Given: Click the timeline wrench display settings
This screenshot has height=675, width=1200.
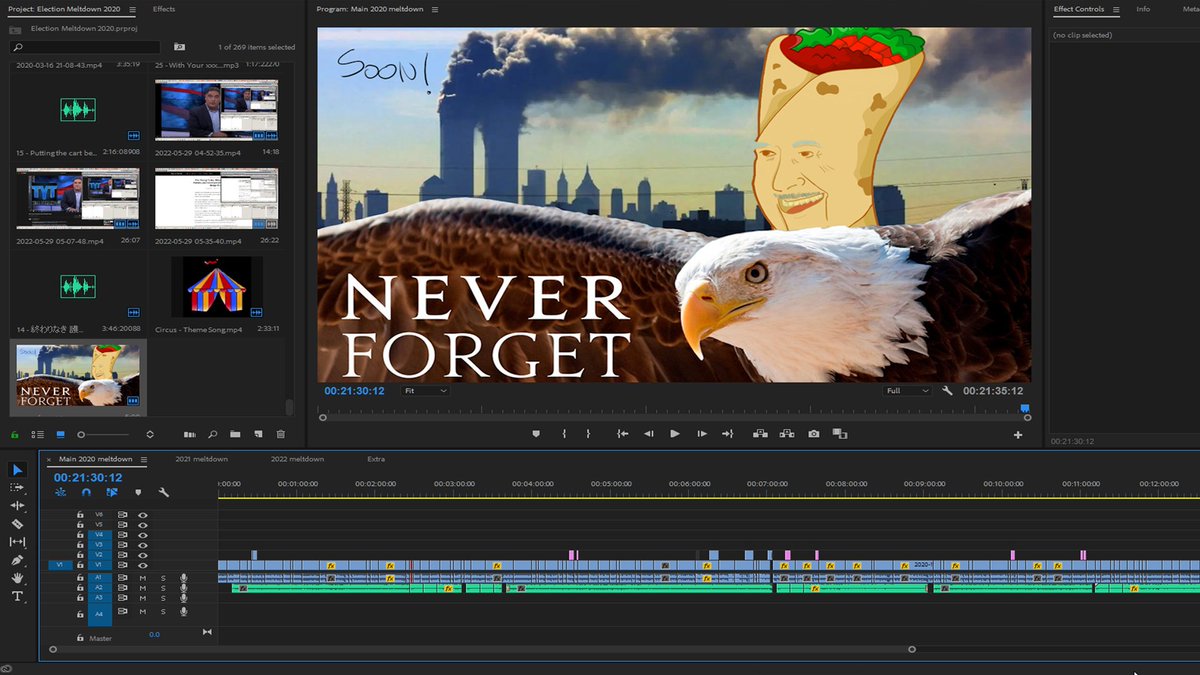Looking at the screenshot, I should coord(164,492).
